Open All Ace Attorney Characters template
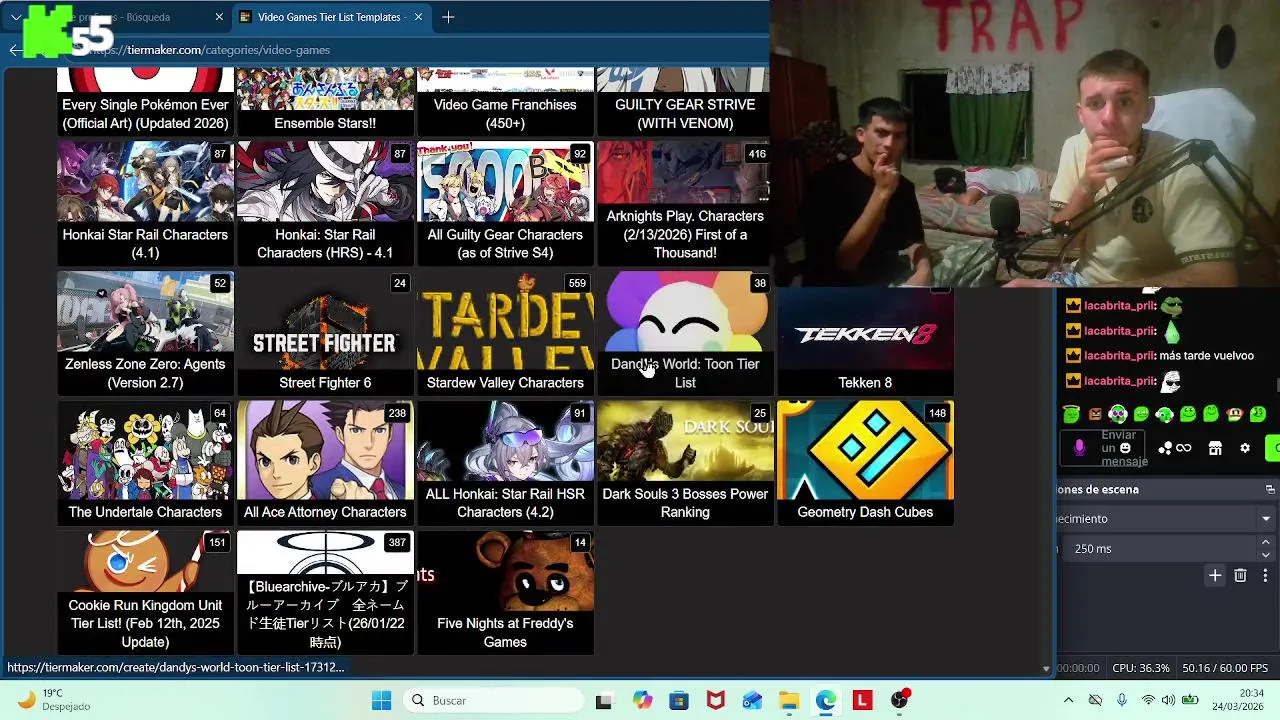 tap(325, 463)
